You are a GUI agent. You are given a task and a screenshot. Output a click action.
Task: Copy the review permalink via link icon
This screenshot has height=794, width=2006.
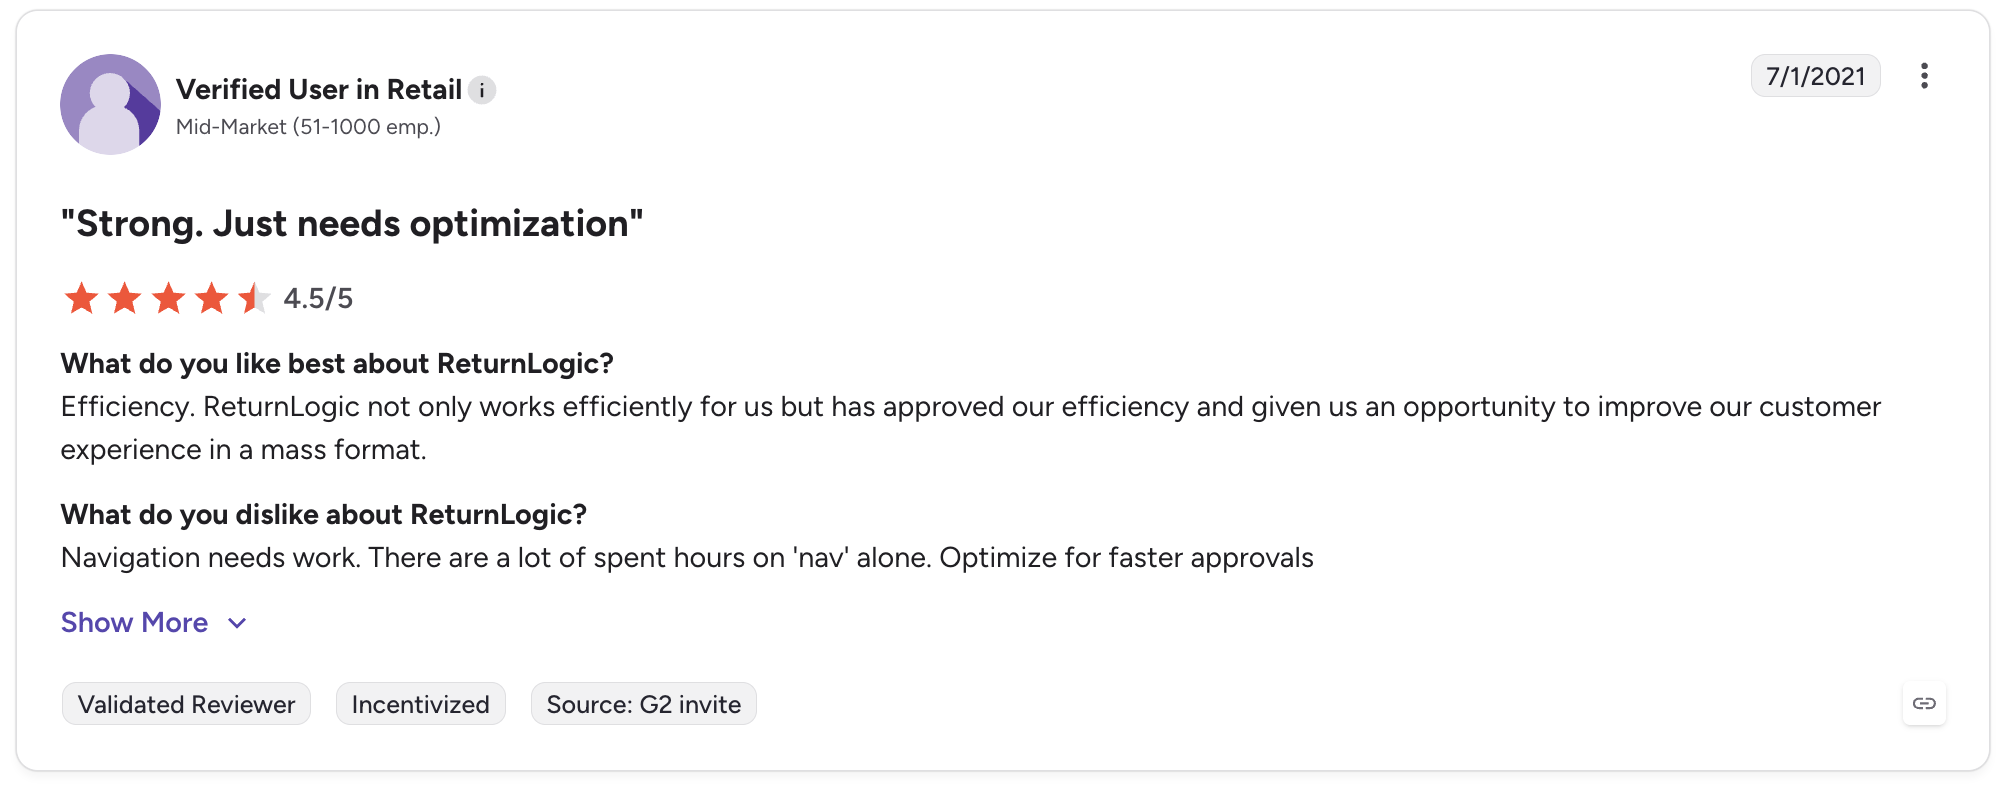click(x=1924, y=703)
